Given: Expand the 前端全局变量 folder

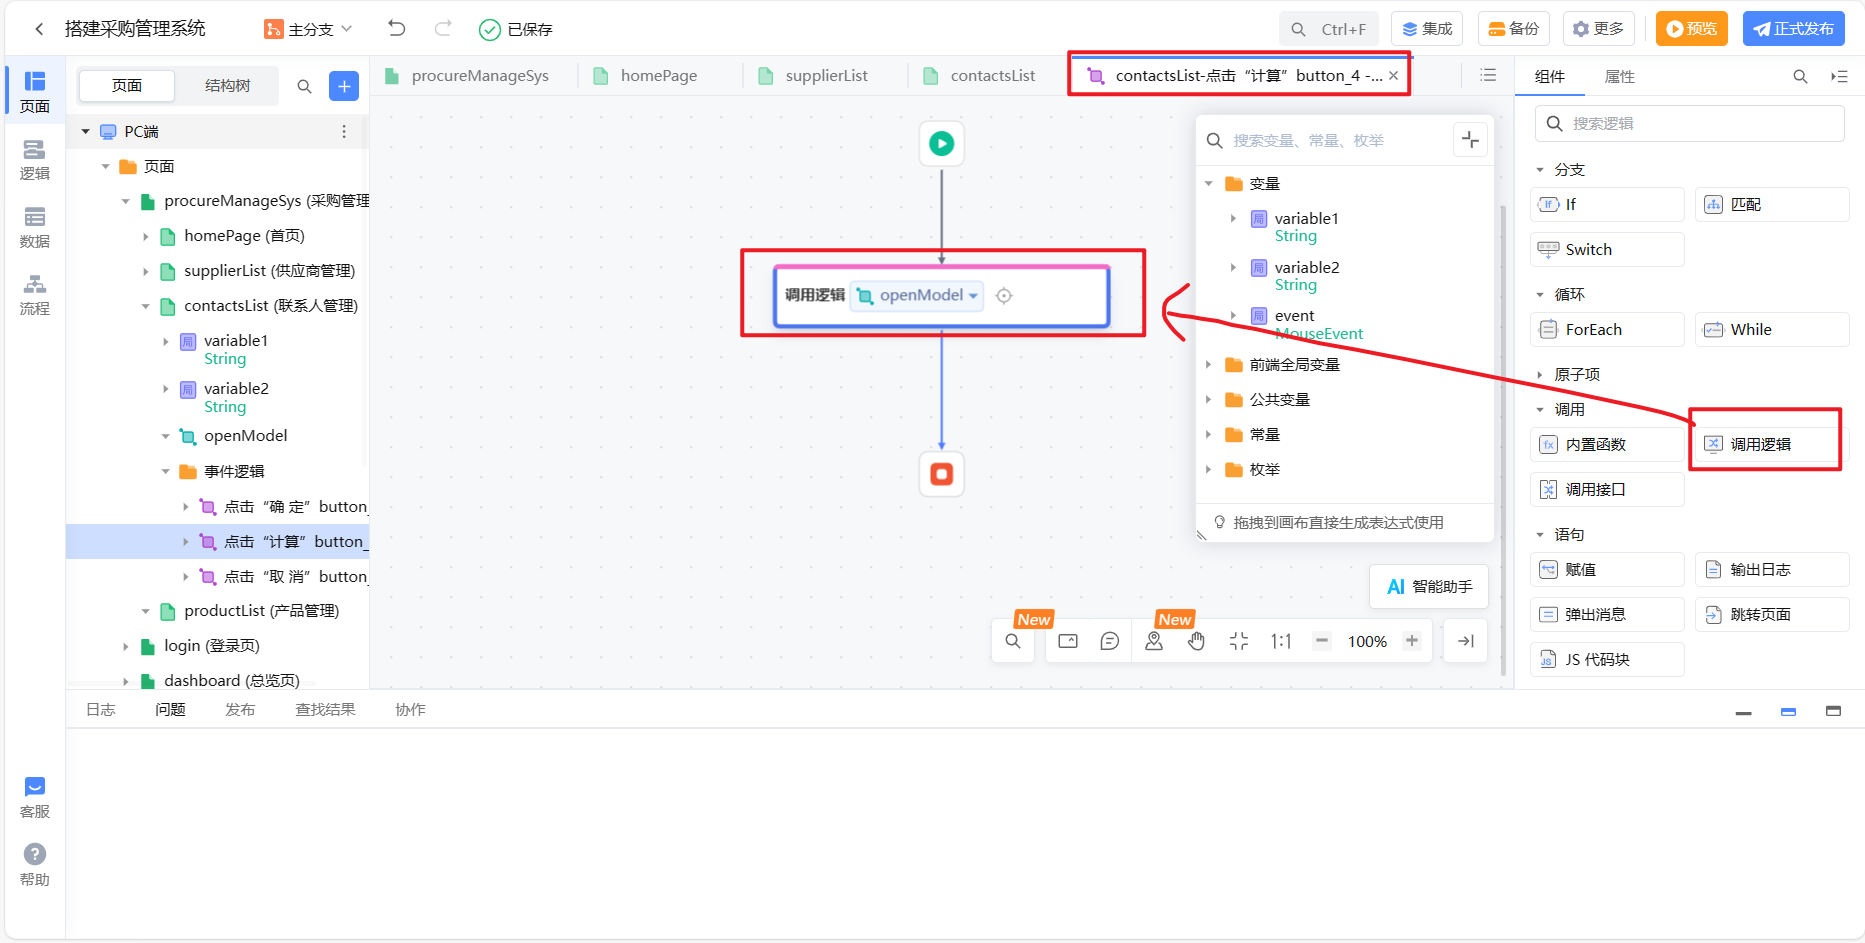Looking at the screenshot, I should 1209,365.
